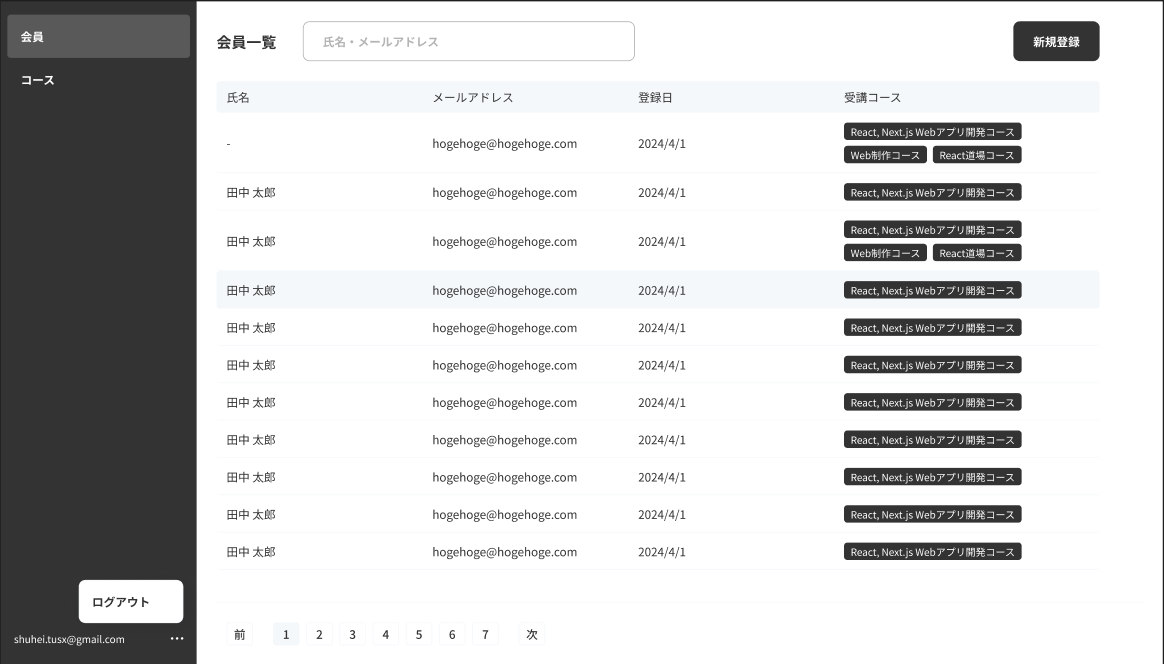Click the ログアウト button

point(131,602)
